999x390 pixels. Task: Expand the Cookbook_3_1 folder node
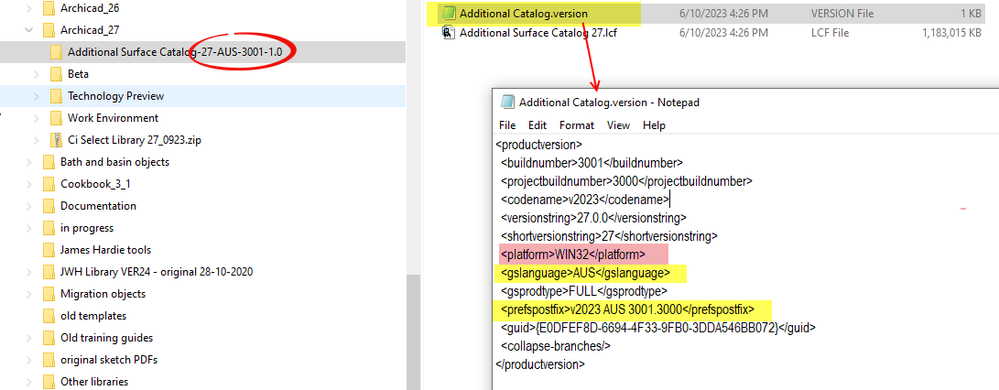tap(28, 184)
